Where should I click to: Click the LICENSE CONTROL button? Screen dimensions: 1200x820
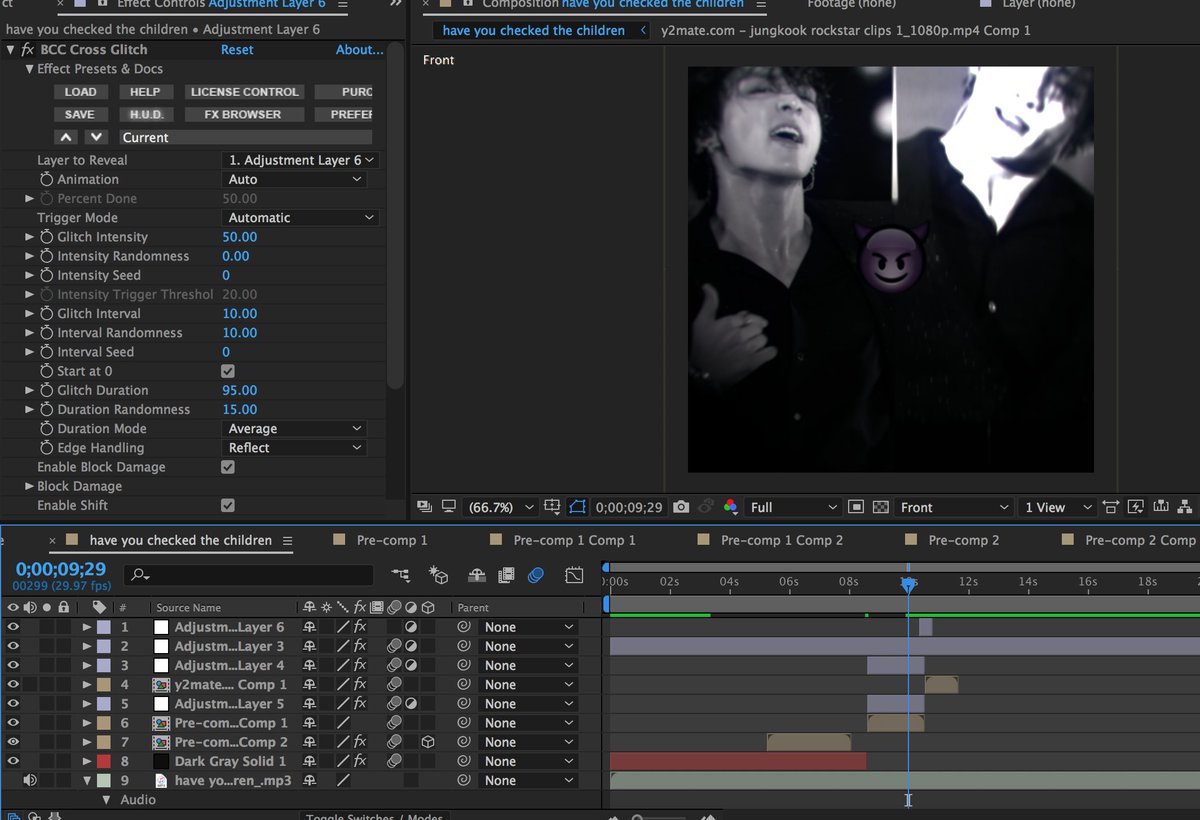[245, 92]
